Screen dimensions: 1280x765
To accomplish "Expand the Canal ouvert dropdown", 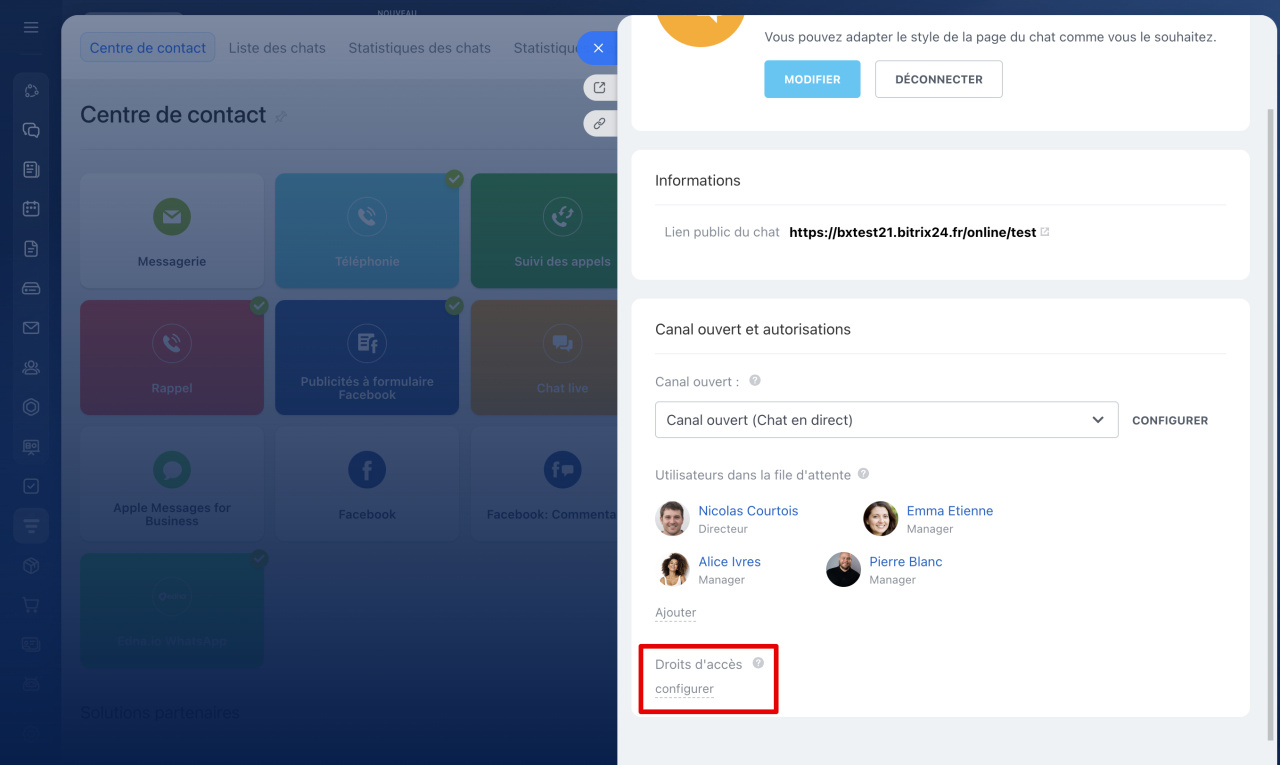I will tap(886, 420).
